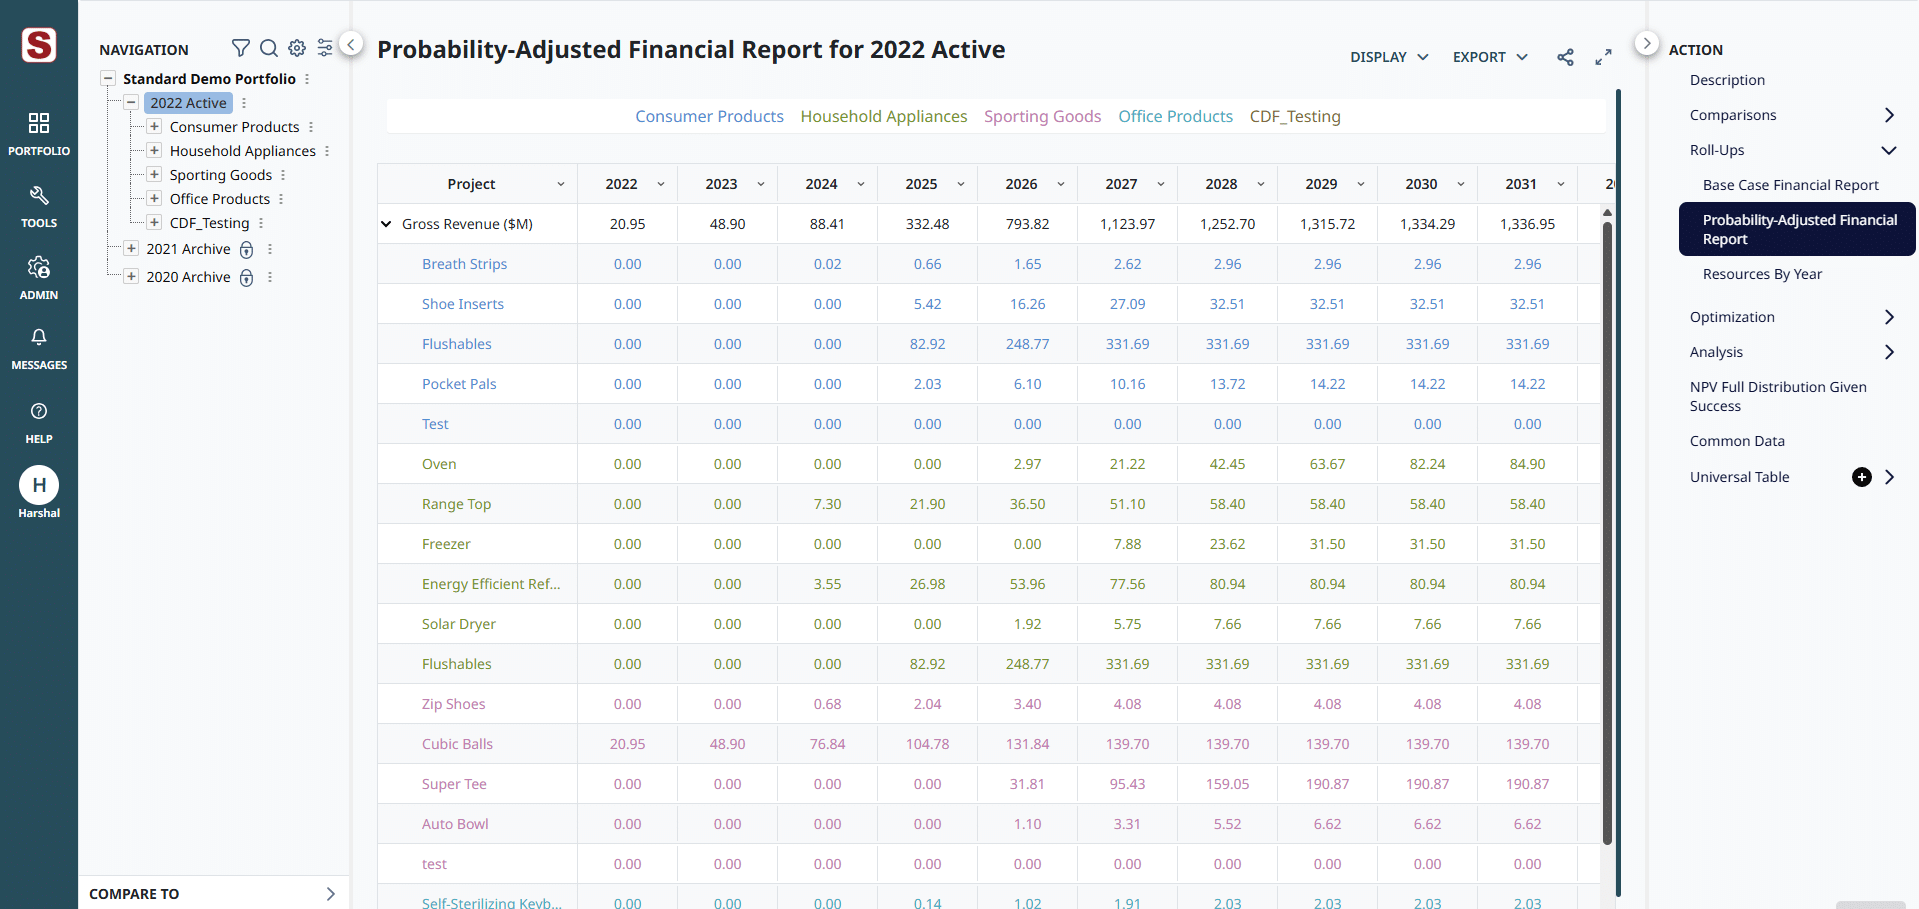This screenshot has height=909, width=1919.
Task: Expand the 2021 Archive tree node
Action: click(131, 249)
